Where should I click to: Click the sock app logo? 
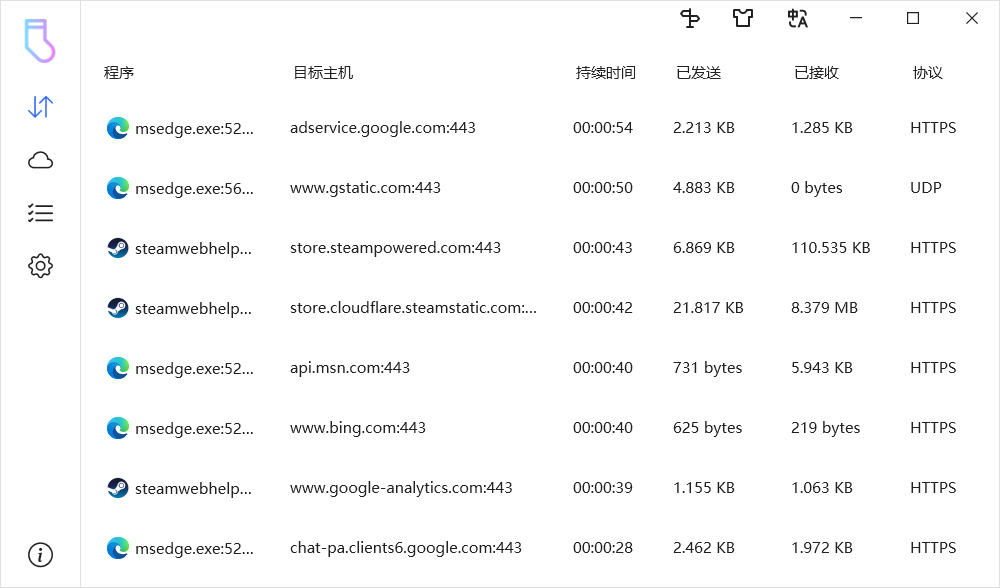point(40,42)
